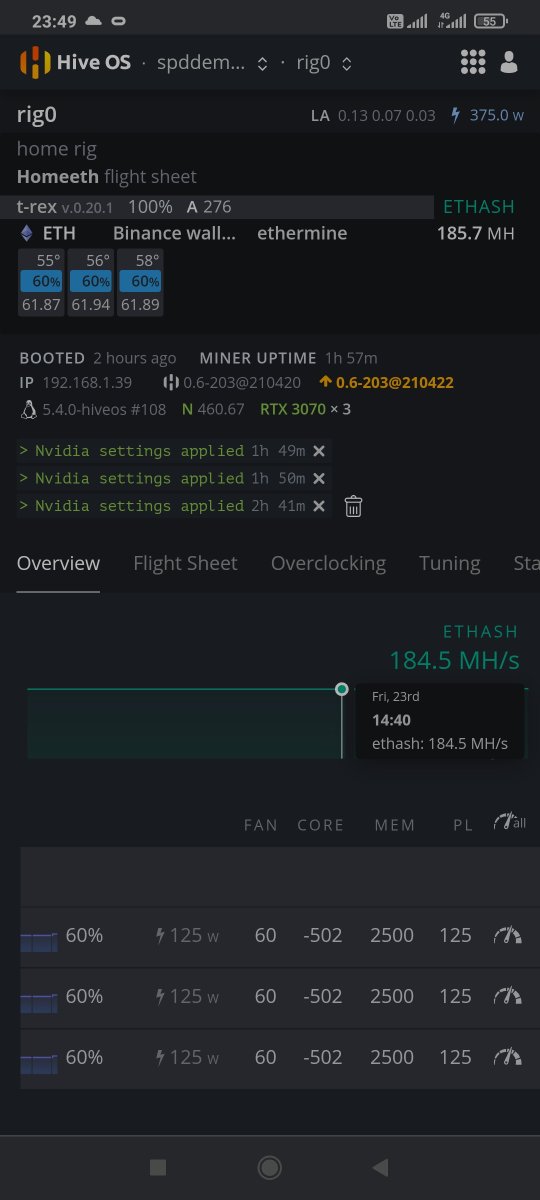
Task: Click the Binance wallet name
Action: coord(175,233)
